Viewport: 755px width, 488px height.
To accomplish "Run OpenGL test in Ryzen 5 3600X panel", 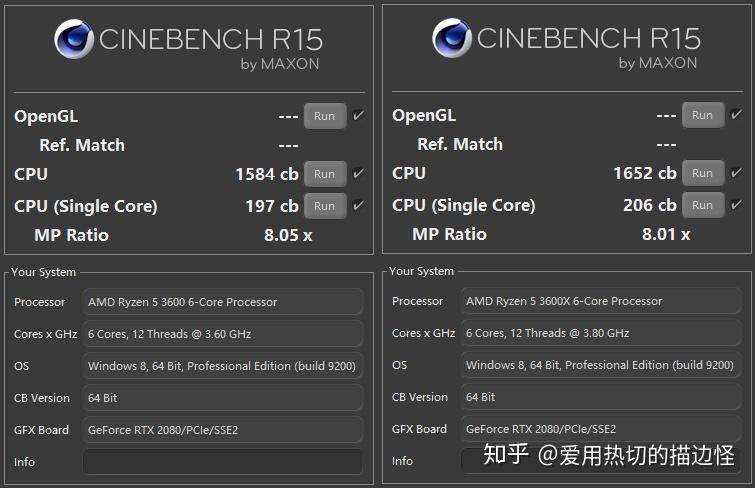I will (x=703, y=115).
